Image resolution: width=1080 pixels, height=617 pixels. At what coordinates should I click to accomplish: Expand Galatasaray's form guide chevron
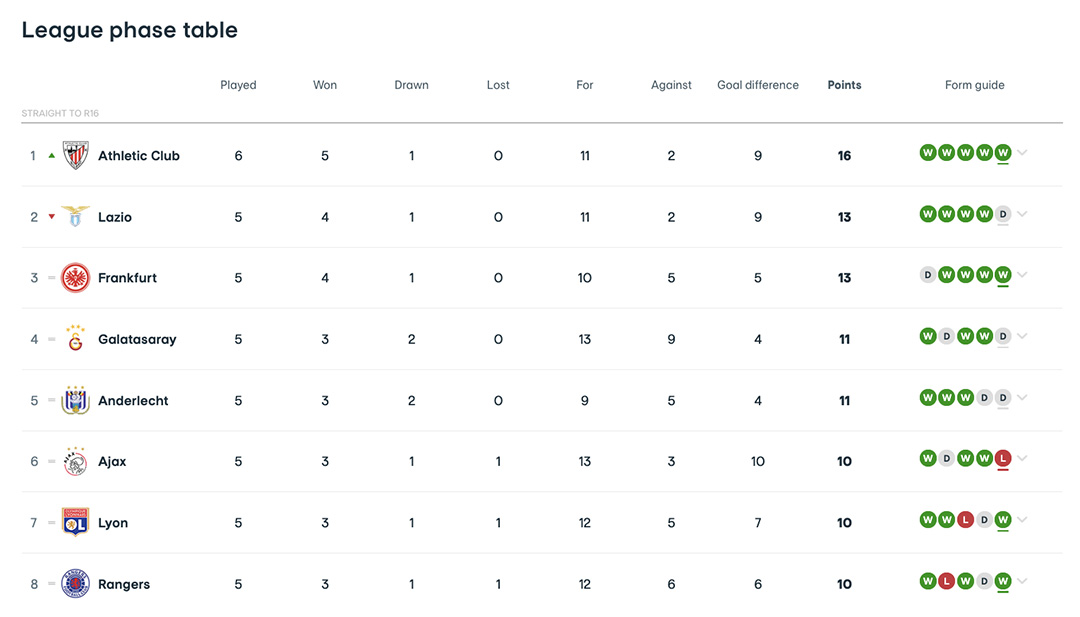(1022, 336)
